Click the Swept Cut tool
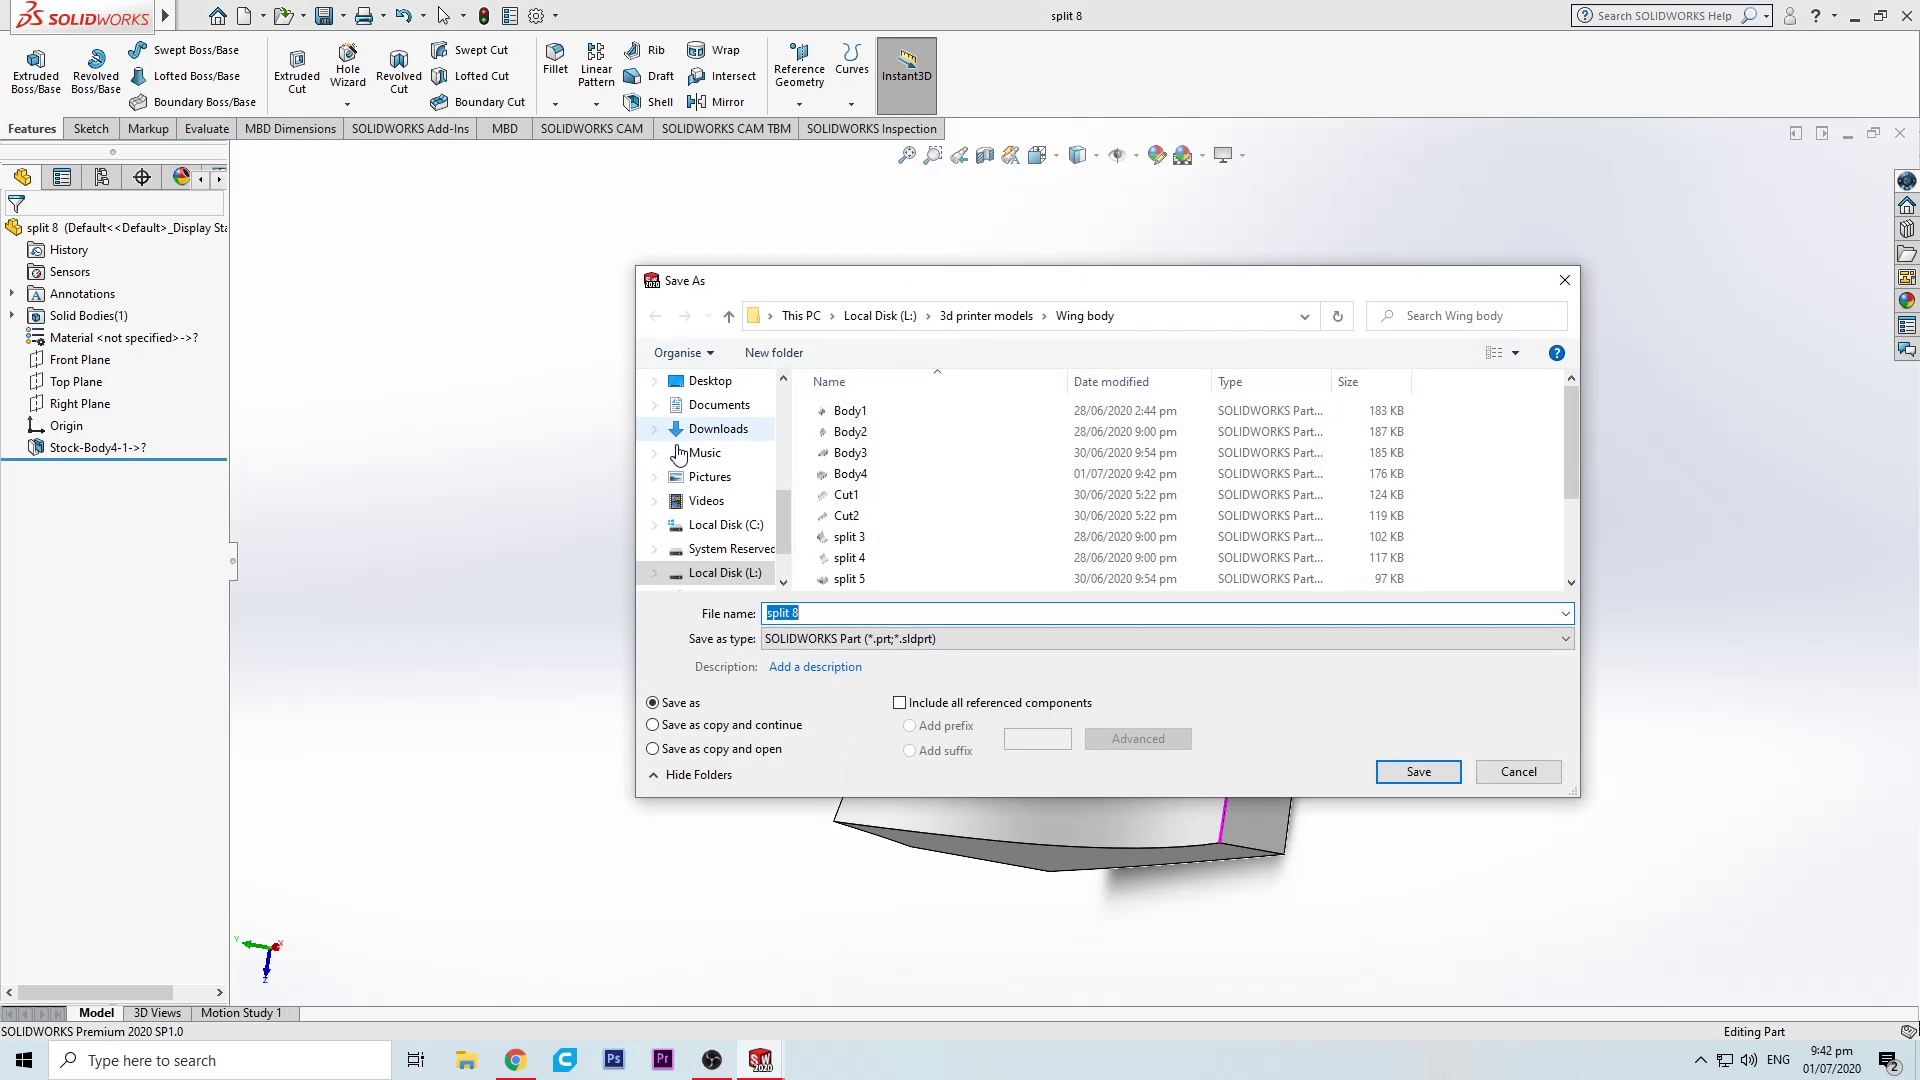 point(469,50)
